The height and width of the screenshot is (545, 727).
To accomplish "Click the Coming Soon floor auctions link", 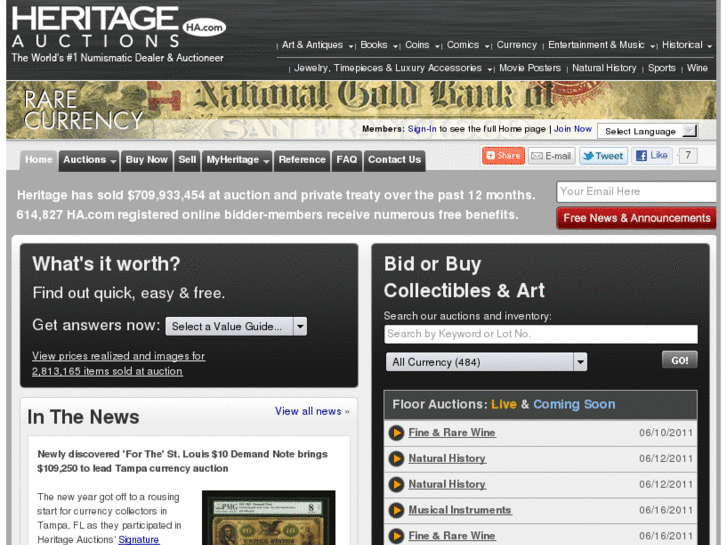I will [574, 404].
